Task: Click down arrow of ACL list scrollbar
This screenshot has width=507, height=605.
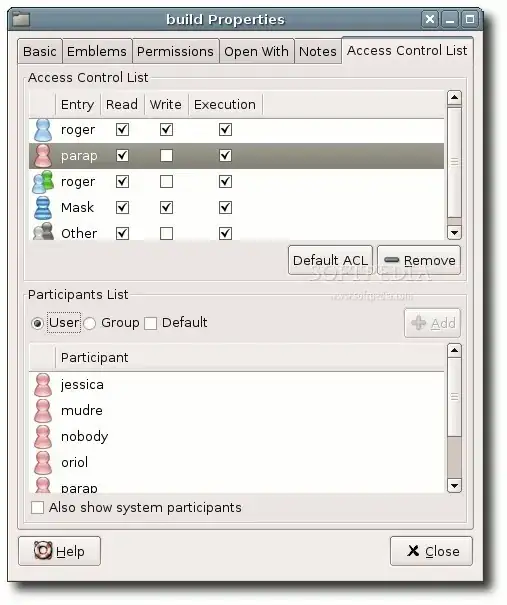Action: tap(454, 232)
